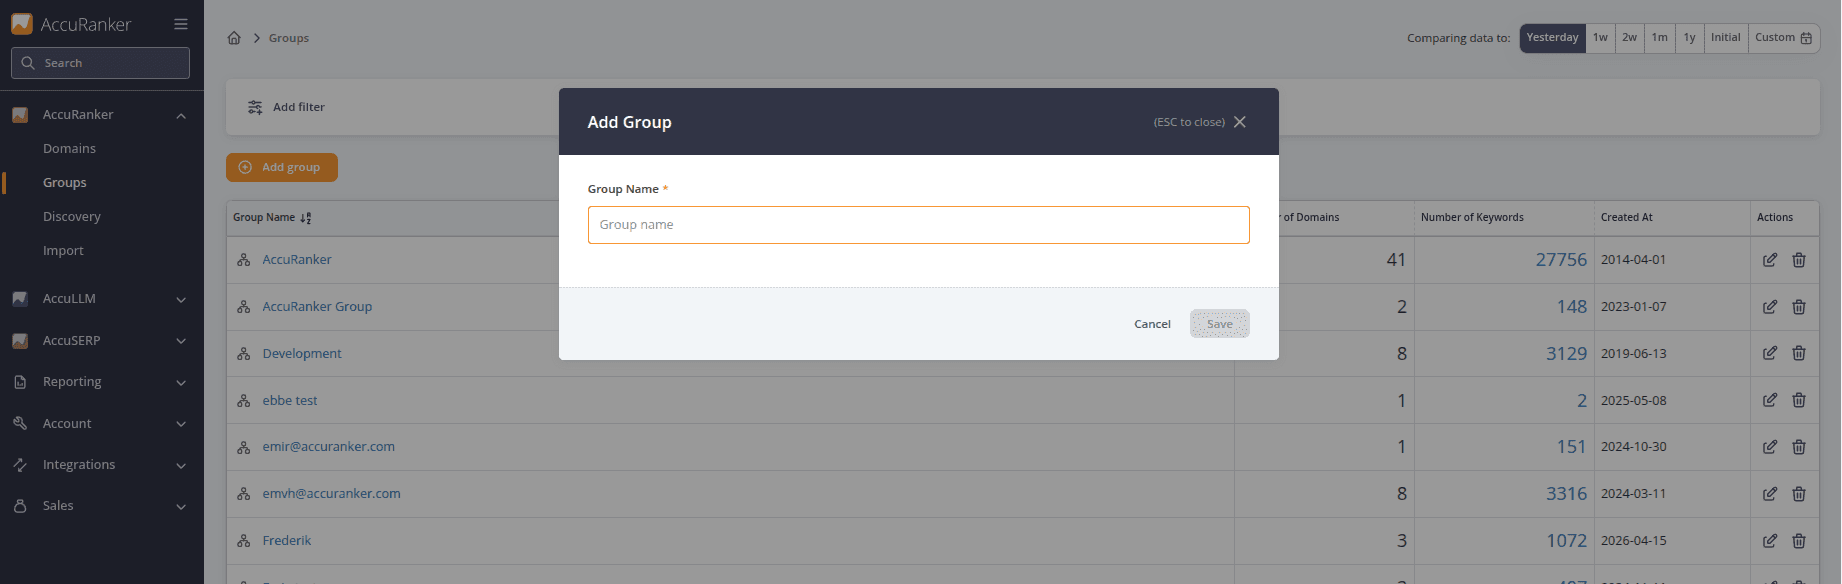Select Initial comparison period
Image resolution: width=1842 pixels, height=584 pixels.
1726,38
